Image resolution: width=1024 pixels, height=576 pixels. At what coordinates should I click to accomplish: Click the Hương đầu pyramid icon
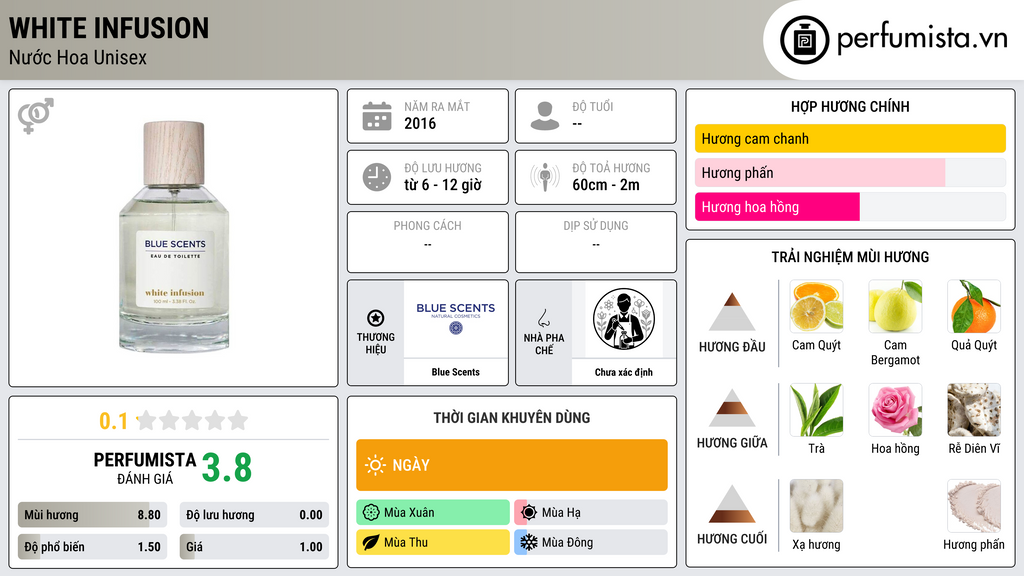(732, 312)
